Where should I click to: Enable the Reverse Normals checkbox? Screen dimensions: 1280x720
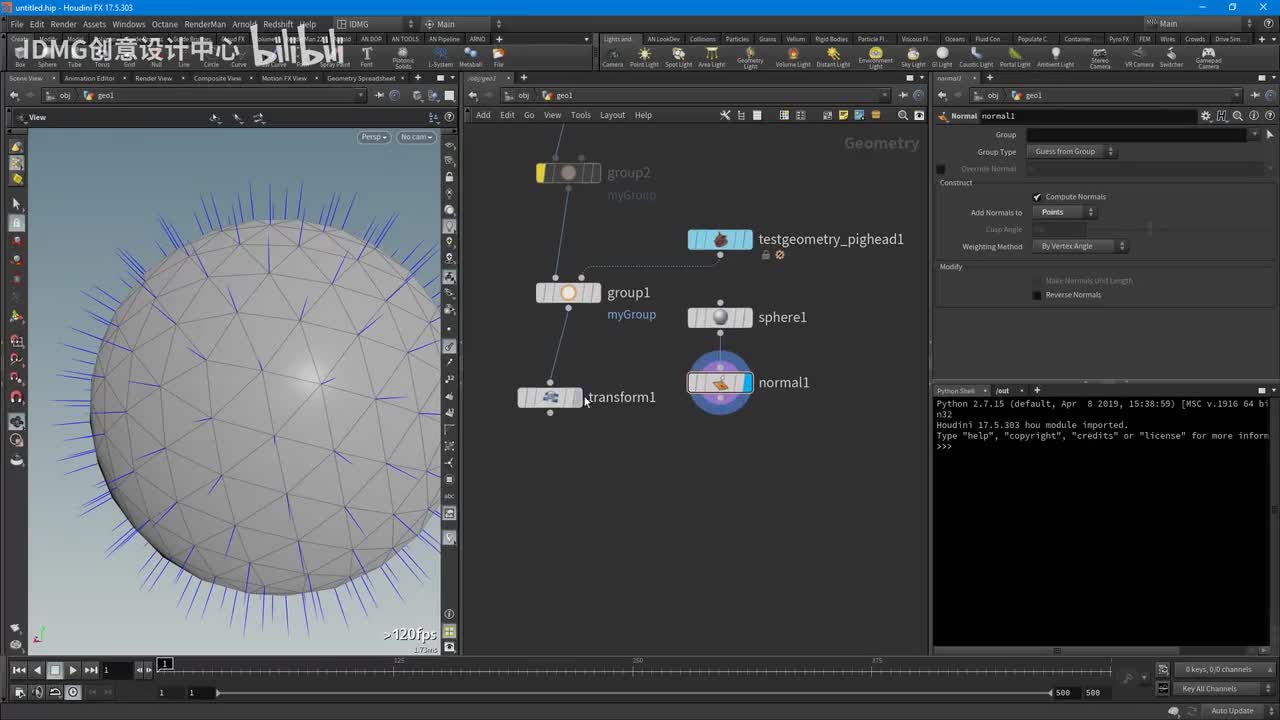click(1037, 295)
